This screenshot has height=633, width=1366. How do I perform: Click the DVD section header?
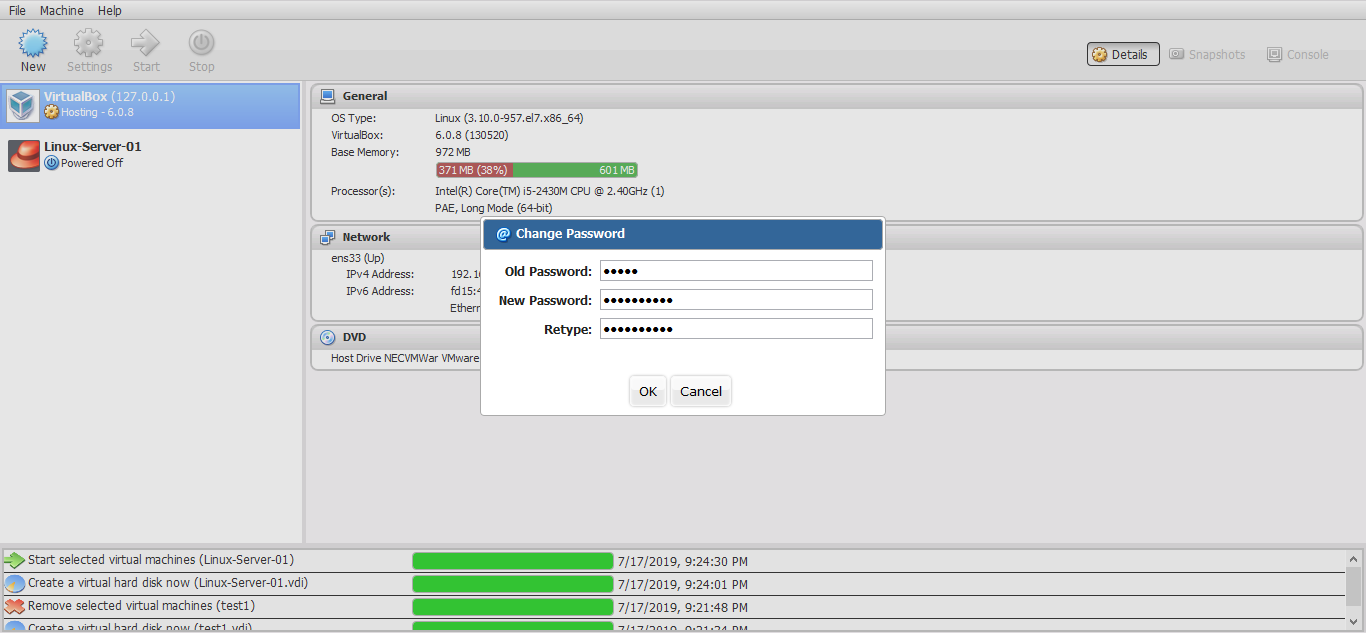point(837,337)
